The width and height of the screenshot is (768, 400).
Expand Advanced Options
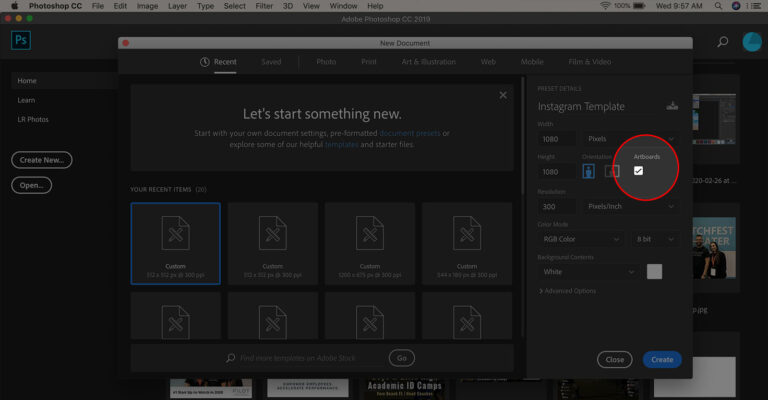(x=567, y=291)
